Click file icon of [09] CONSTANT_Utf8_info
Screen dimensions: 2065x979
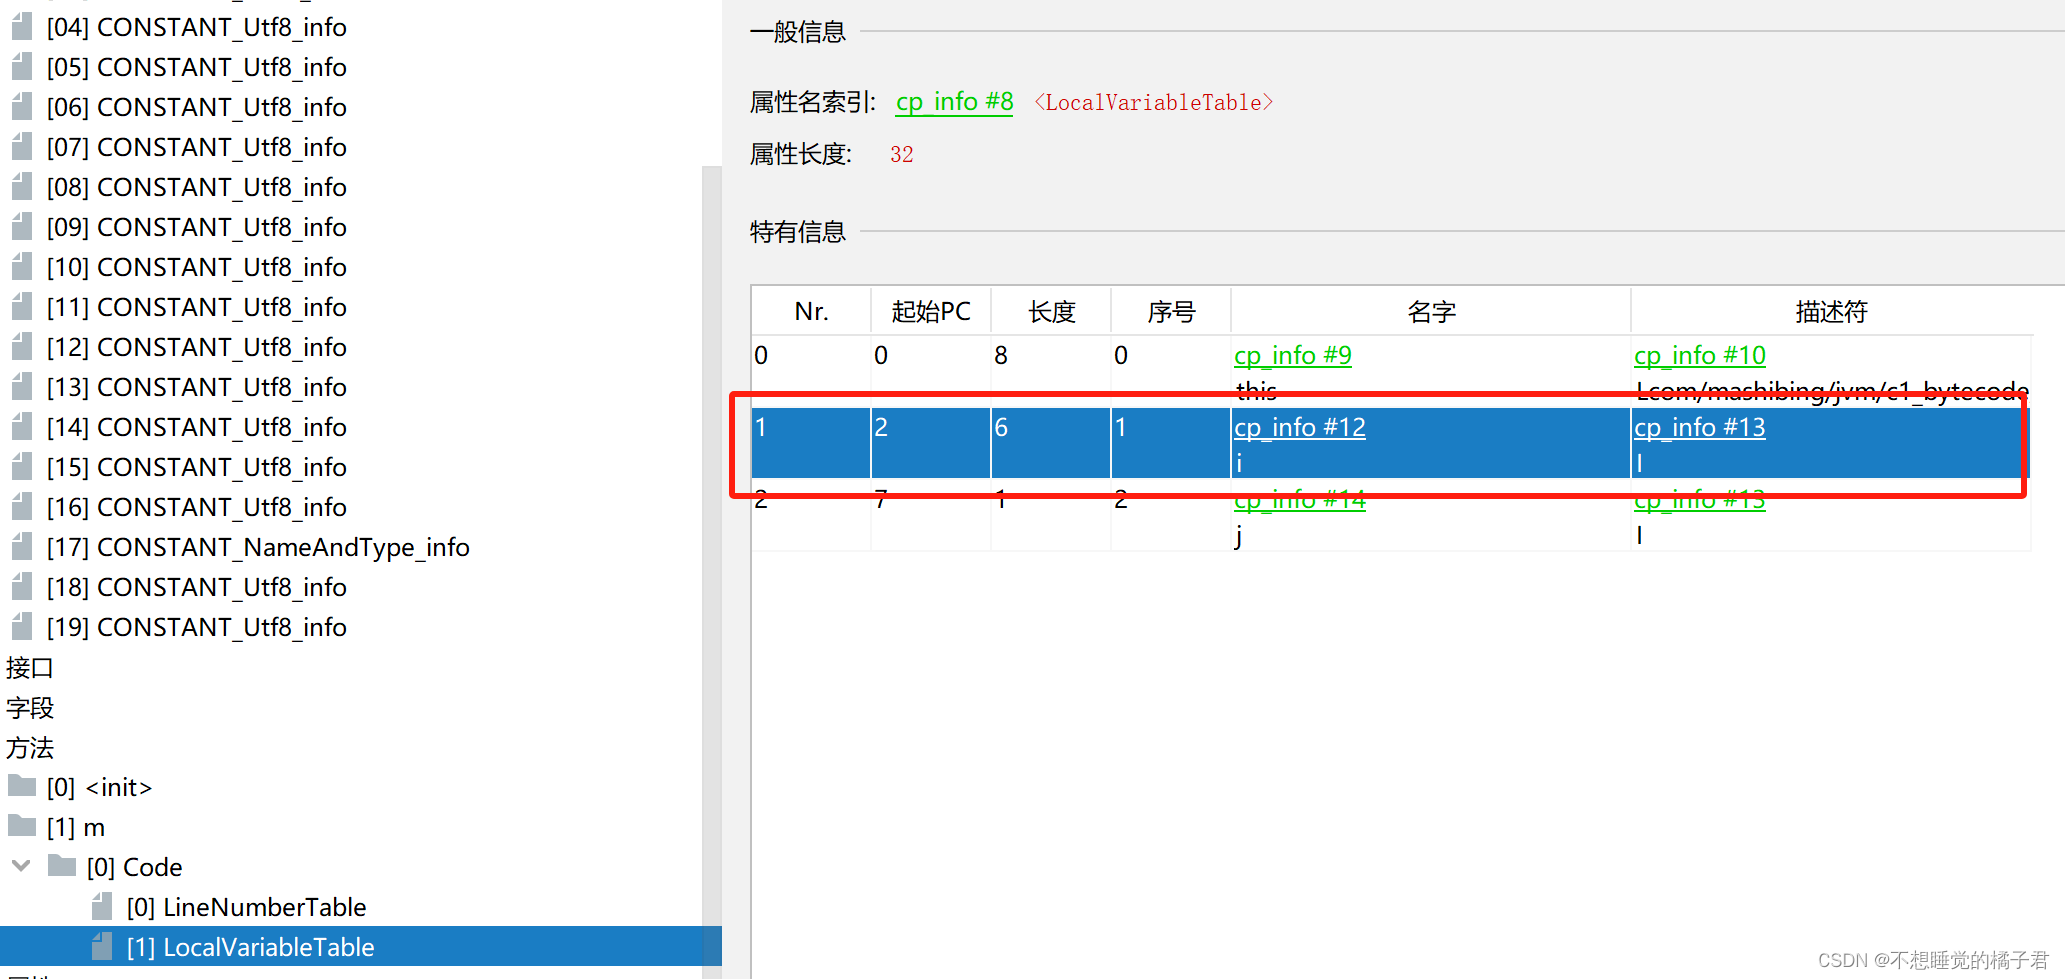pyautogui.click(x=22, y=227)
